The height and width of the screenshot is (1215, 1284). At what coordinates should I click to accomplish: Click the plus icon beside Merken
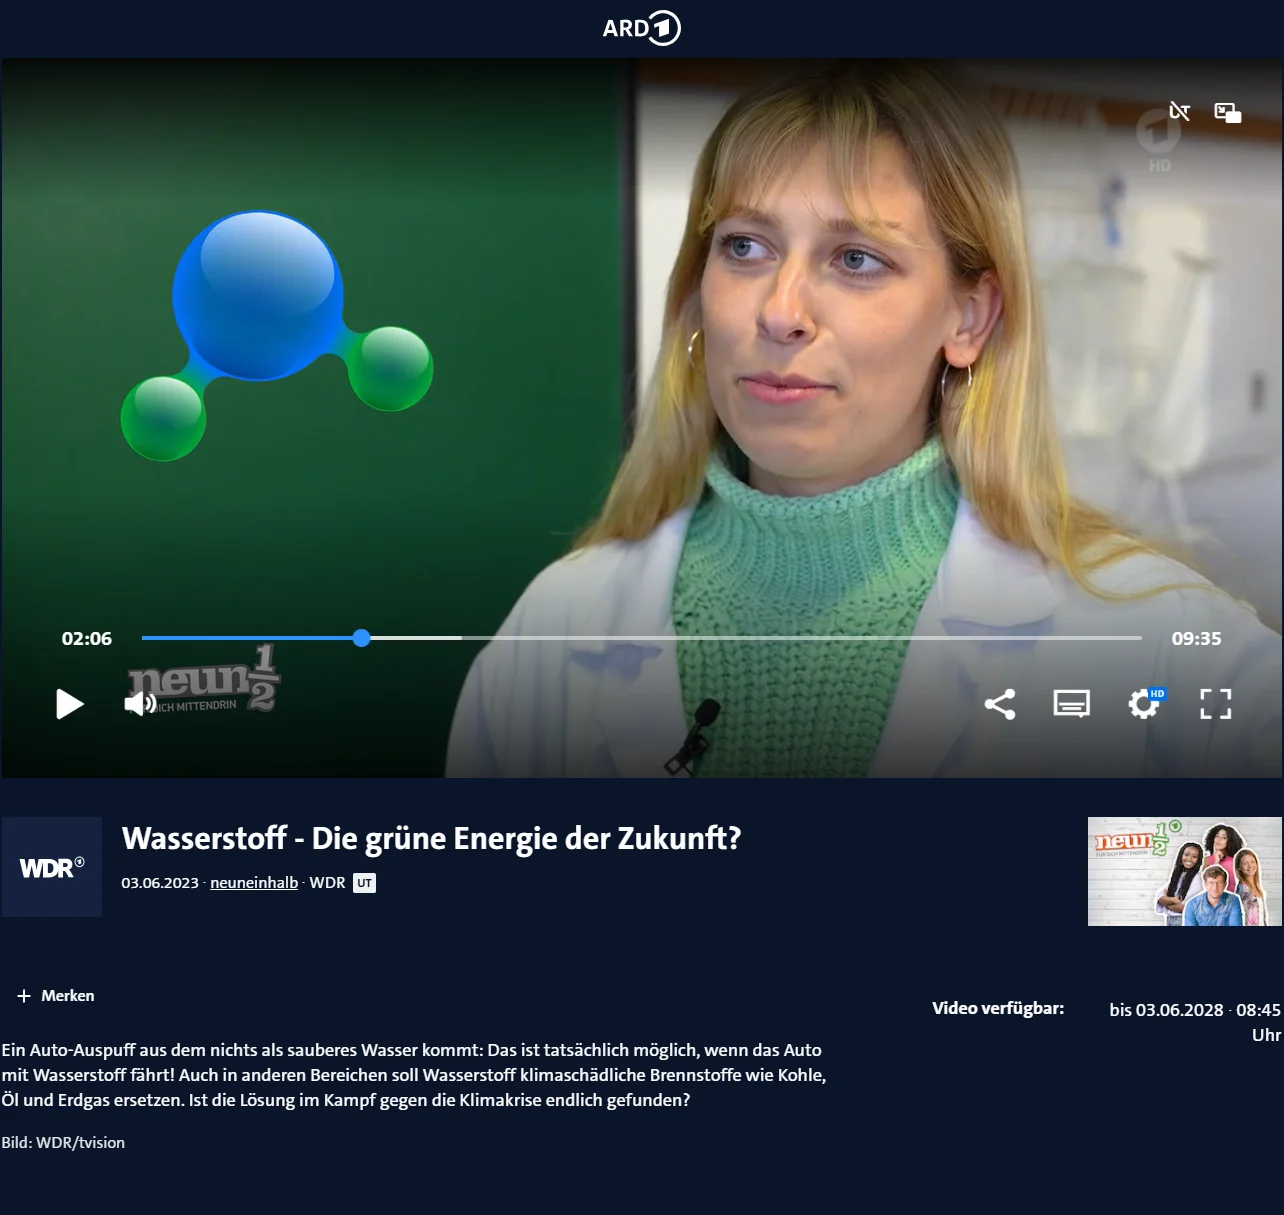pyautogui.click(x=24, y=996)
